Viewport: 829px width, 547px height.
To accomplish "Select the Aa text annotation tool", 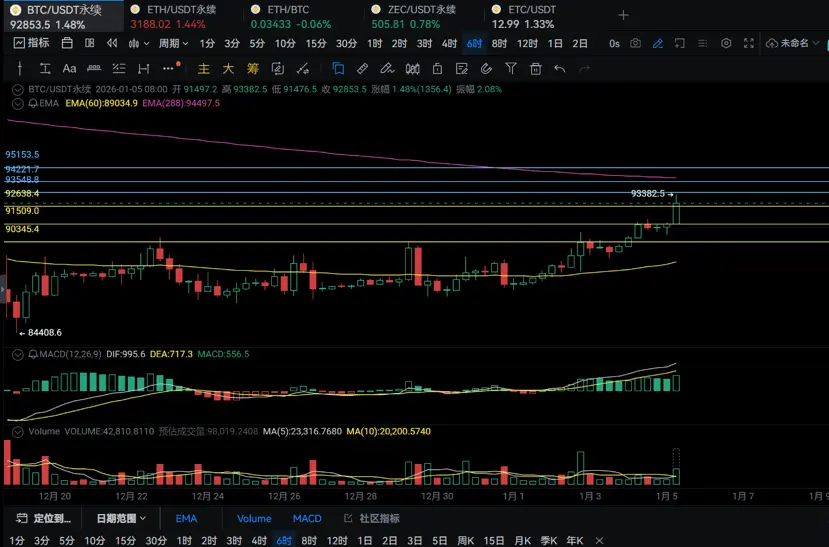I will click(69, 68).
